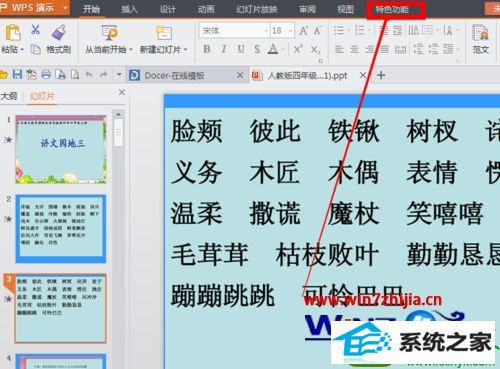The image size is (500, 369).
Task: Switch to the 插入 ribbon tab
Action: (x=129, y=9)
